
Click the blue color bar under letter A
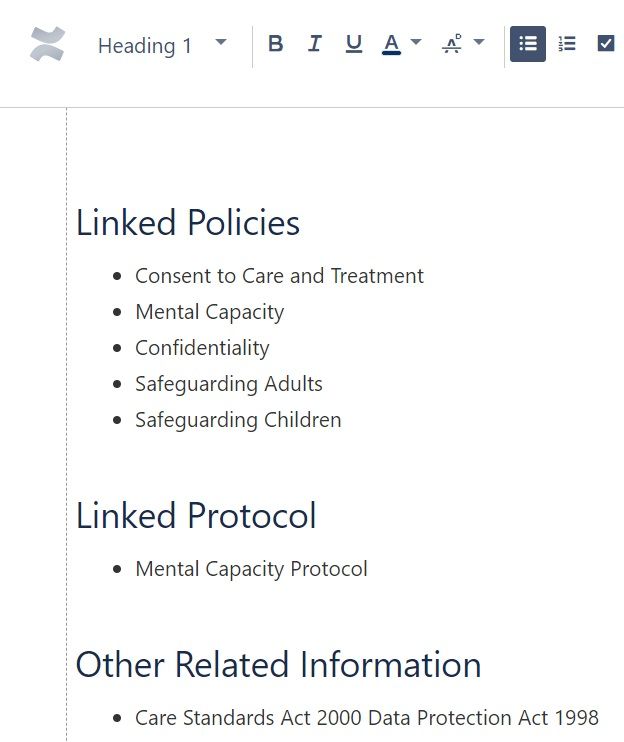(391, 54)
